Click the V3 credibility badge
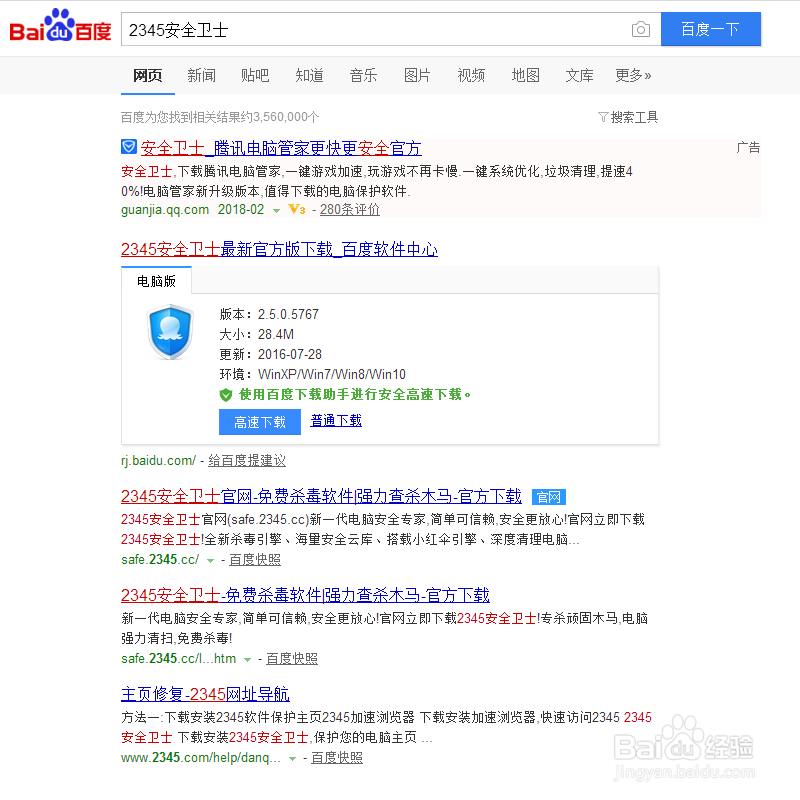Image resolution: width=800 pixels, height=800 pixels. 297,210
